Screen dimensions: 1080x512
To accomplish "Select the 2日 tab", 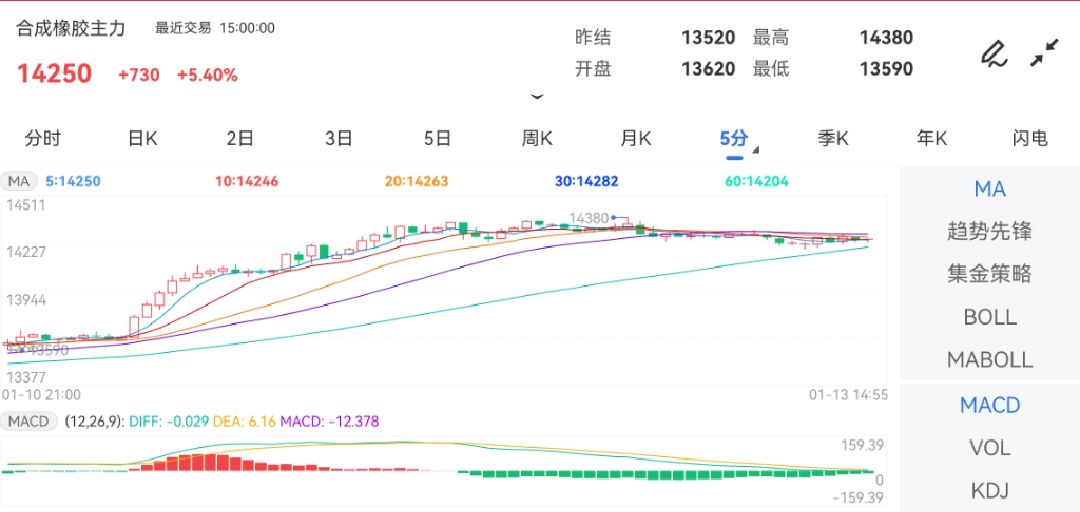I will pyautogui.click(x=240, y=139).
